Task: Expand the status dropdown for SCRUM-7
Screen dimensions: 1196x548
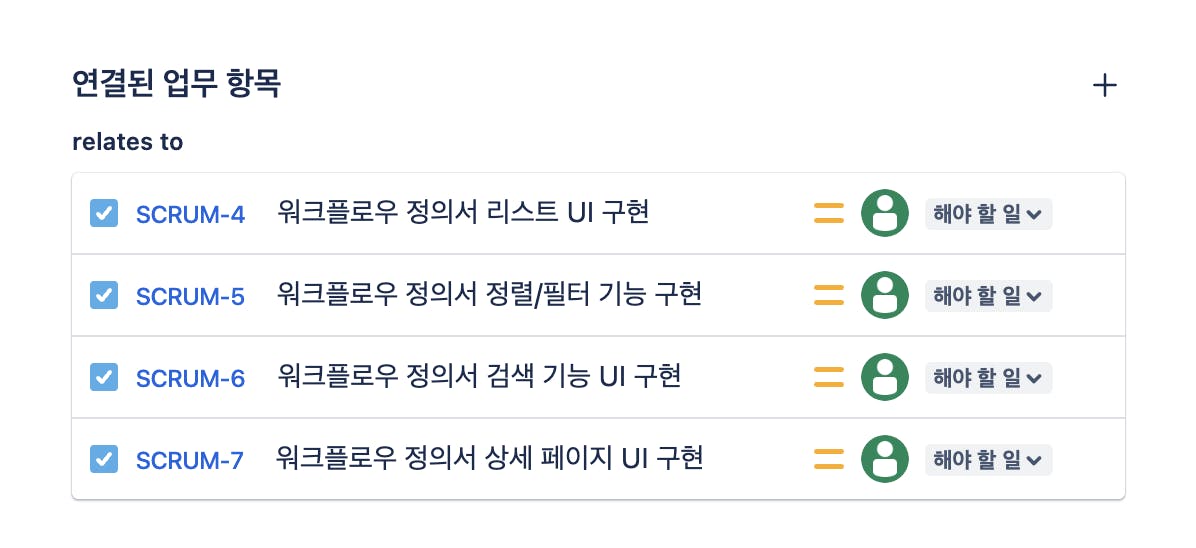Action: pos(987,459)
